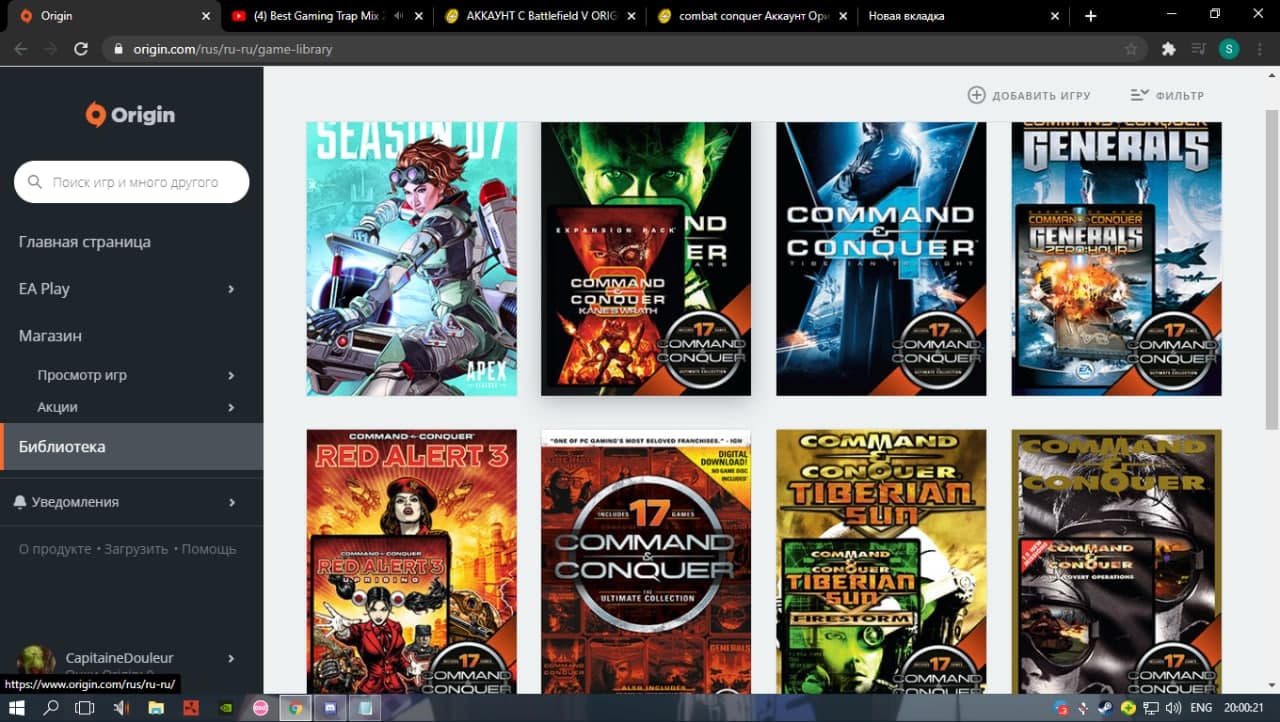
Task: Open Магазин section in the sidebar
Action: [50, 336]
